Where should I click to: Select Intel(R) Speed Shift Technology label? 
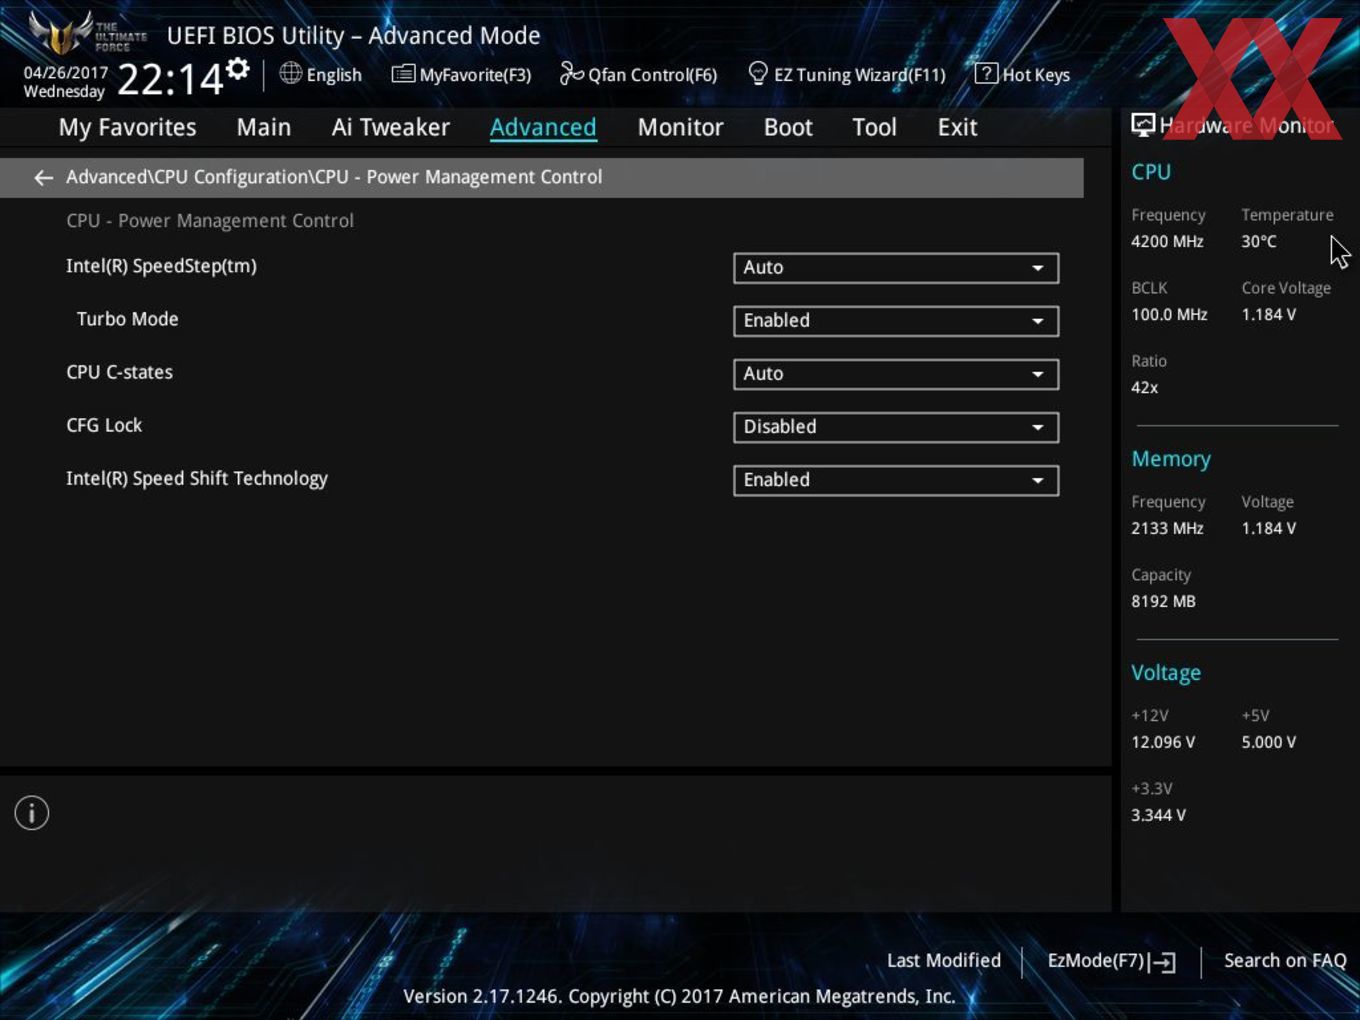(197, 479)
